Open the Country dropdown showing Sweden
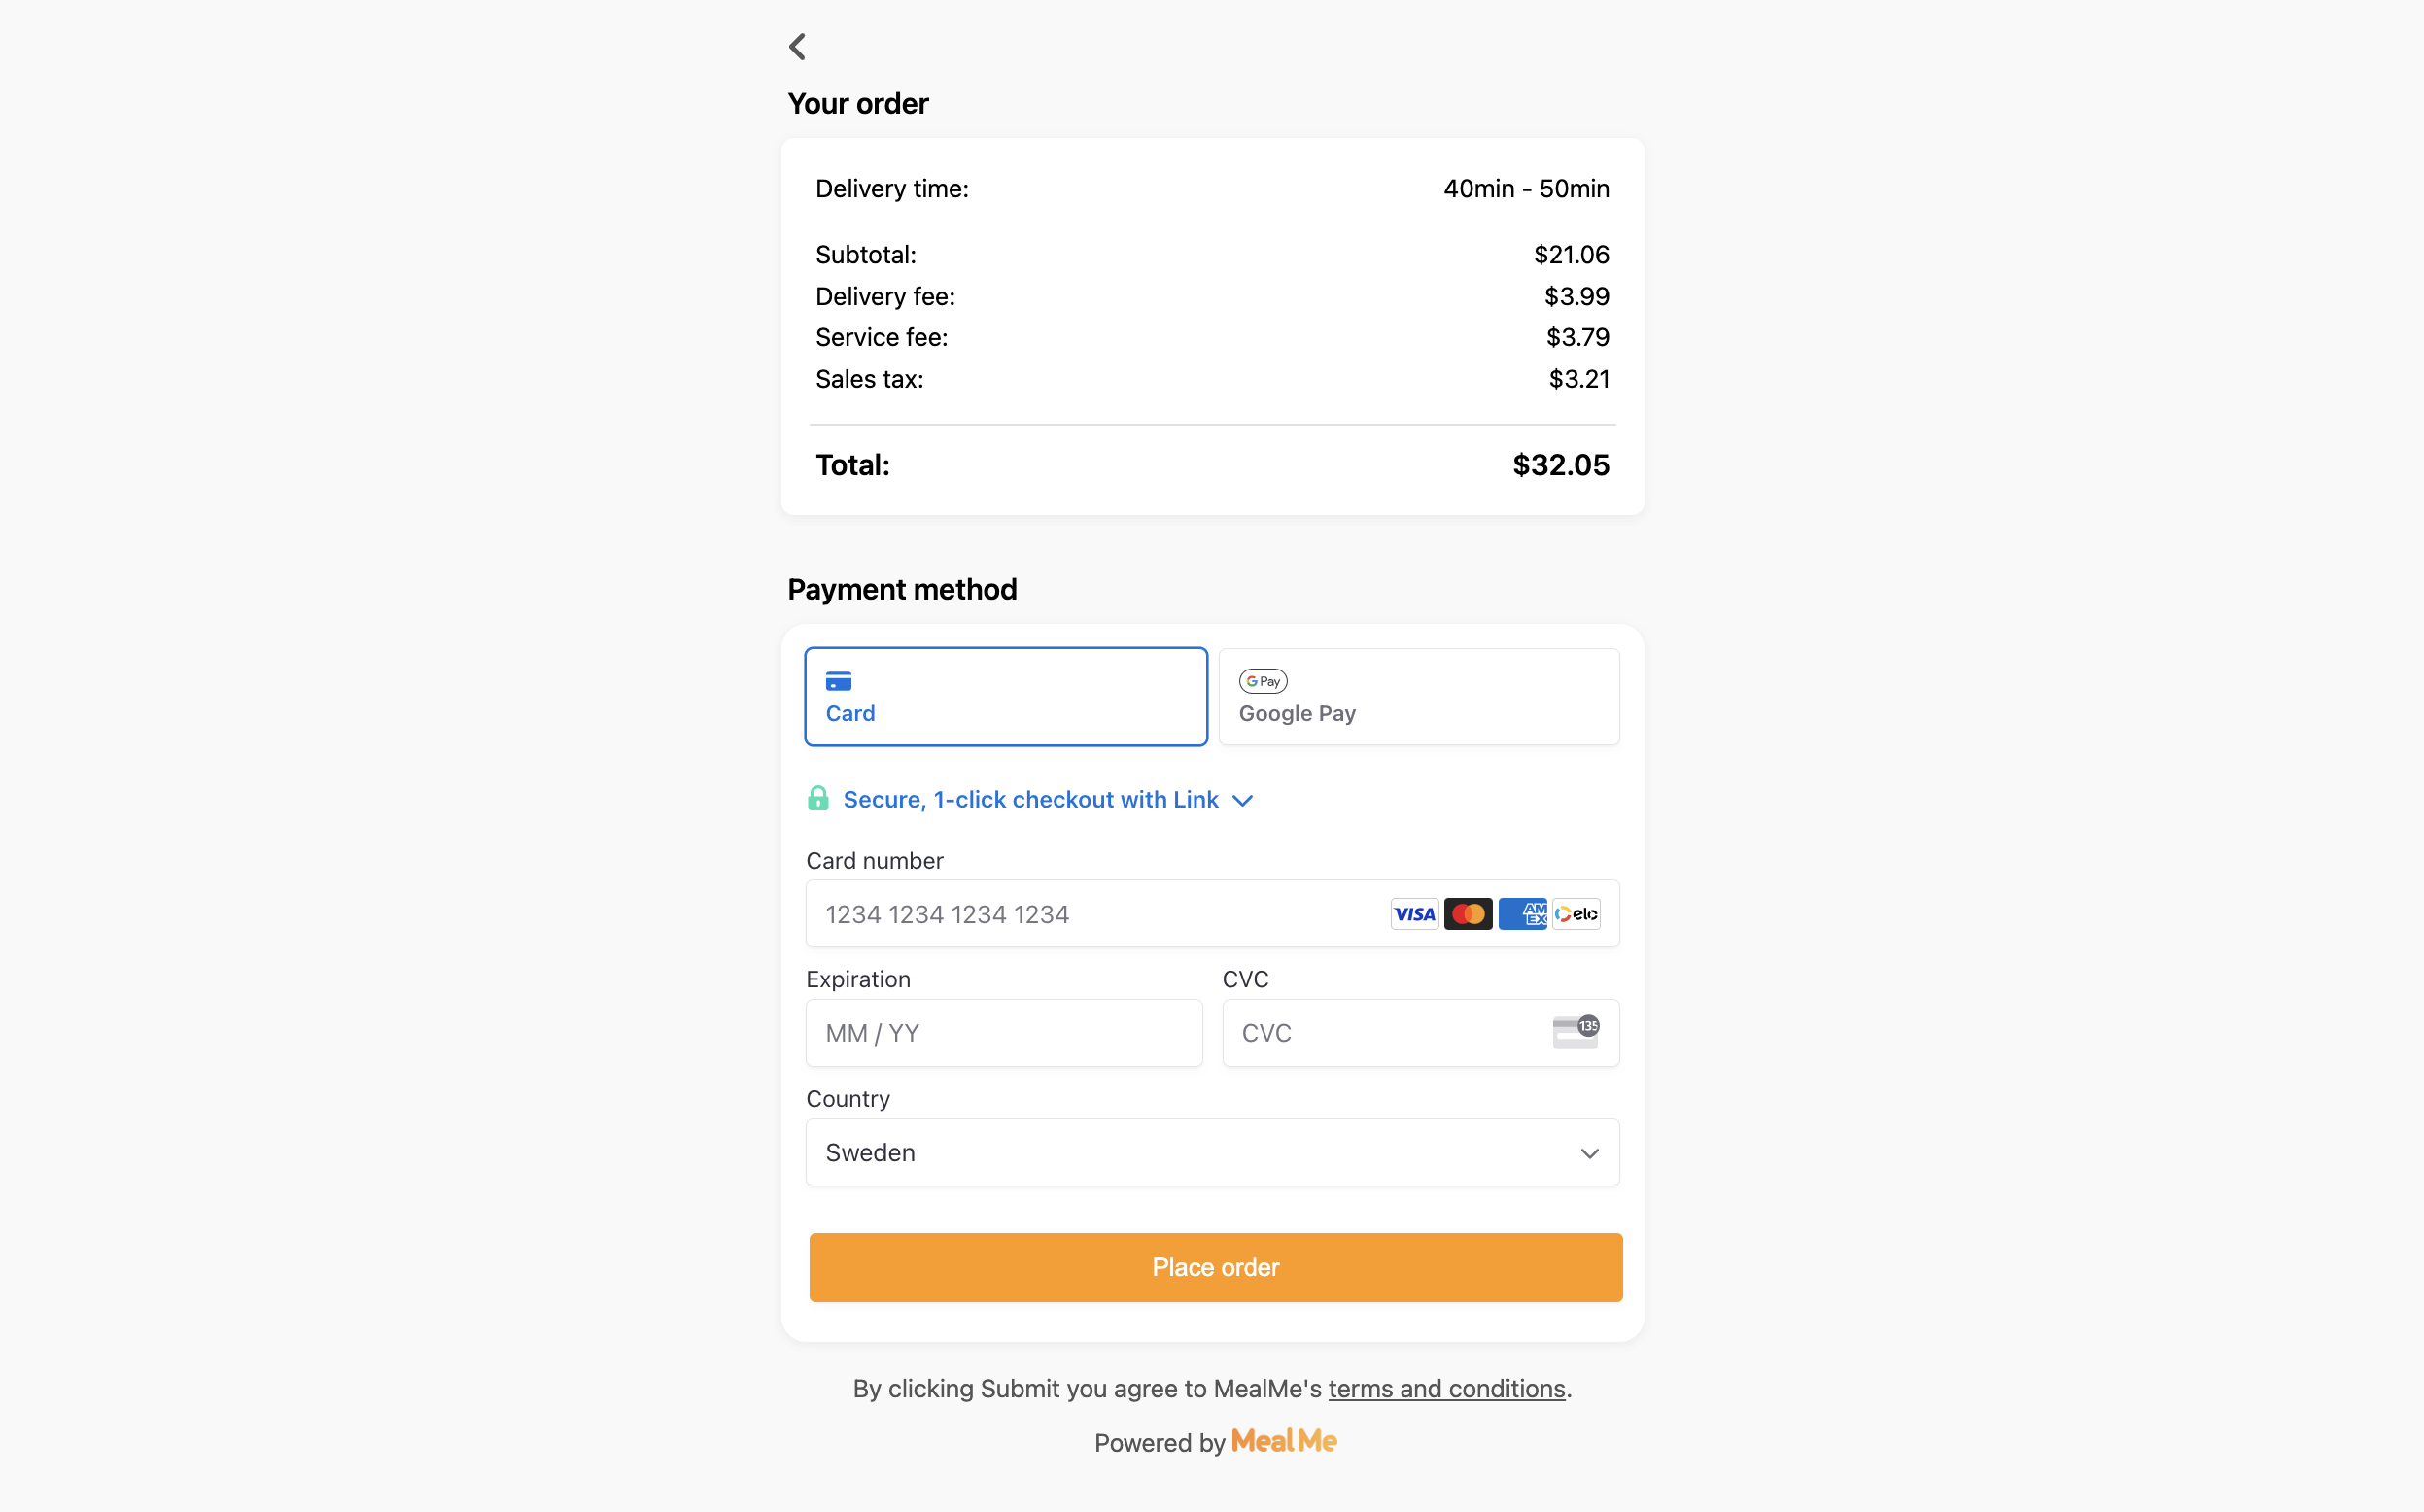 tap(1212, 1152)
